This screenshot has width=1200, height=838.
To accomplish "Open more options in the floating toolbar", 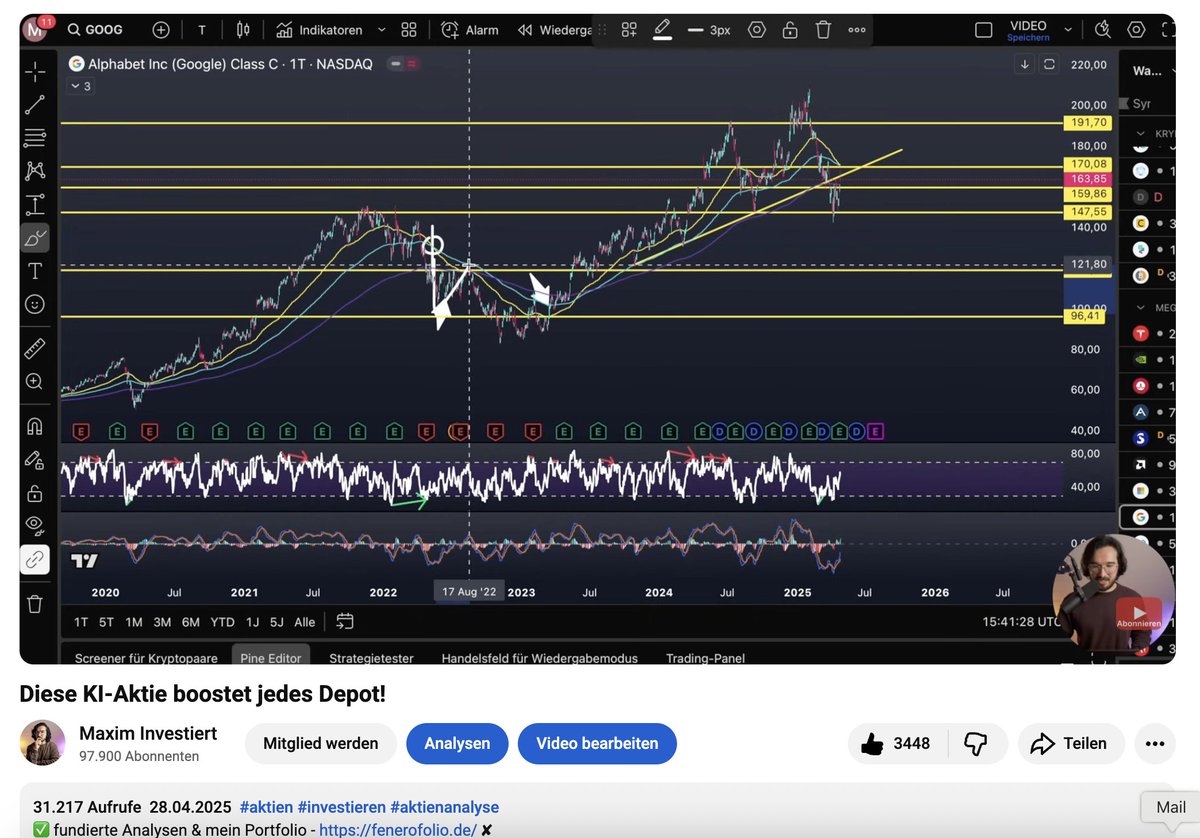I will tap(857, 30).
